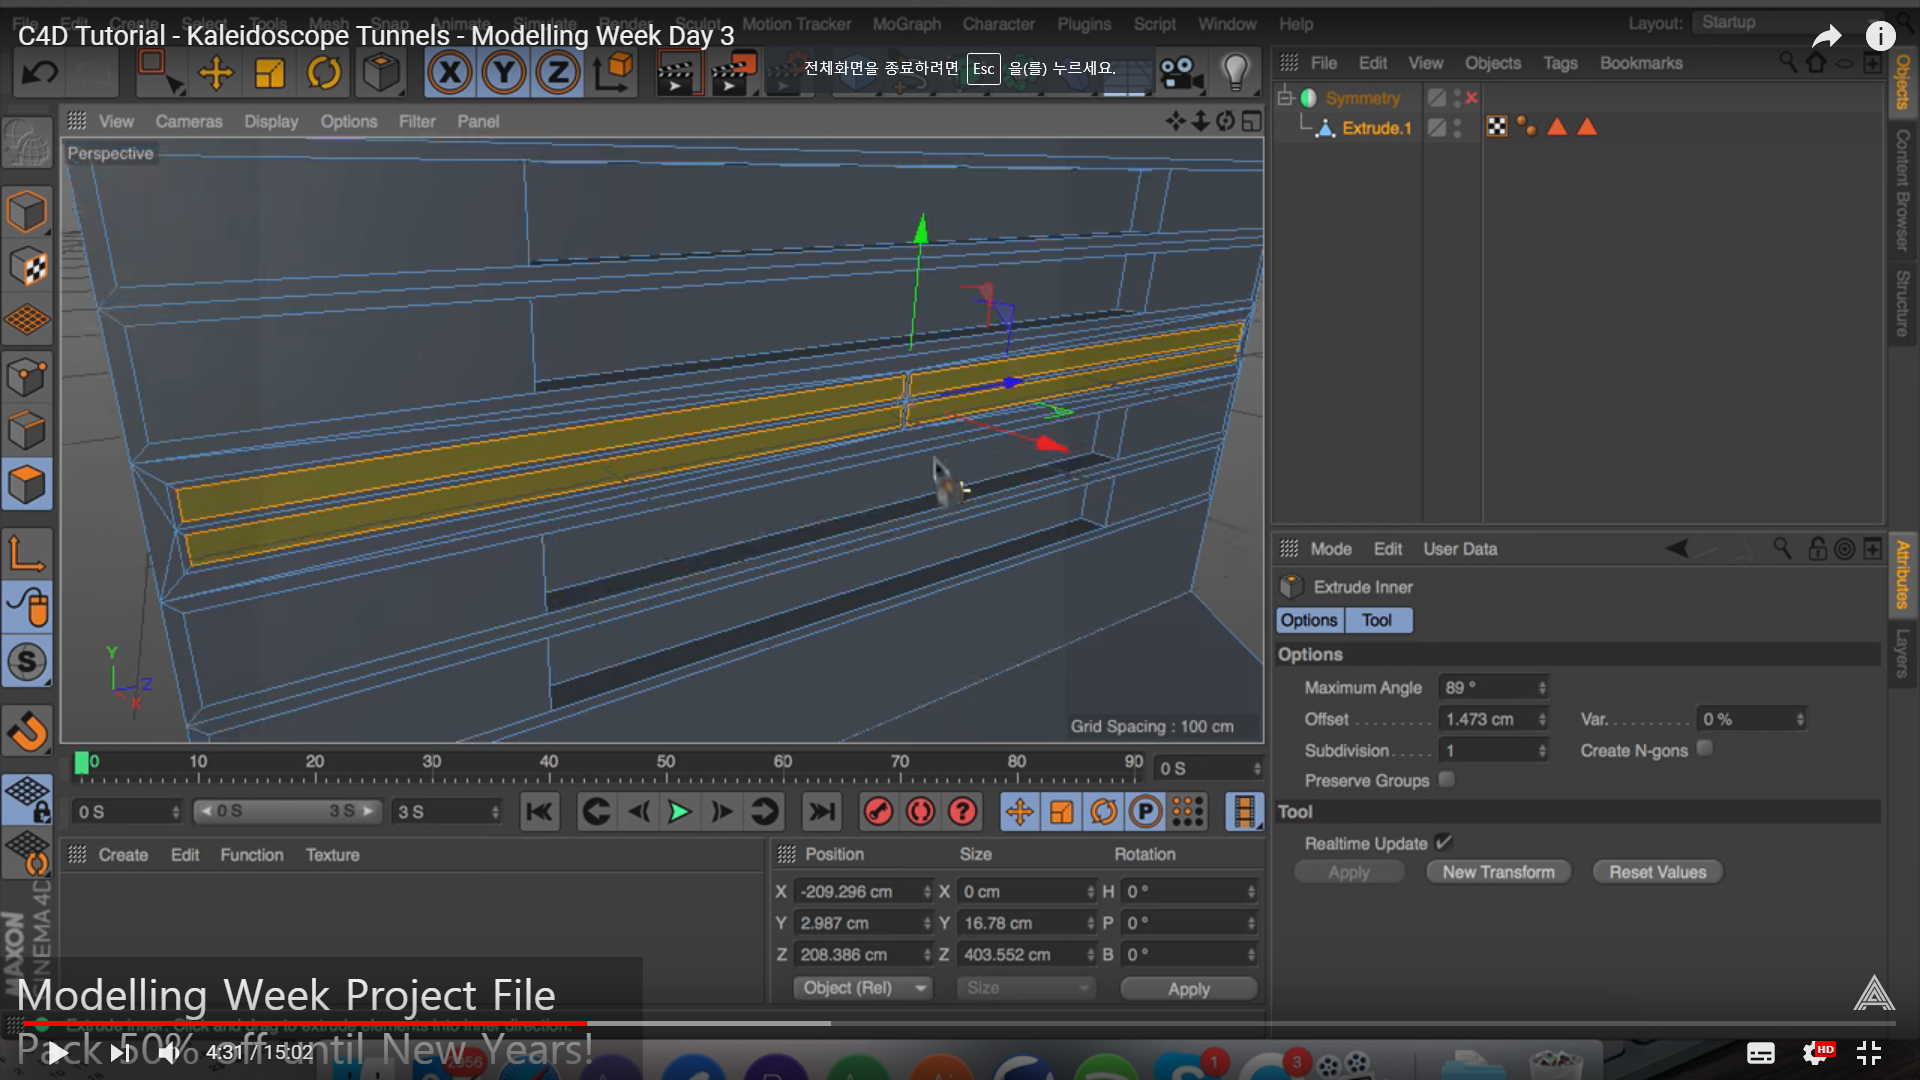This screenshot has height=1080, width=1920.
Task: Click the Var. percentage stepper arrows
Action: 1800,719
